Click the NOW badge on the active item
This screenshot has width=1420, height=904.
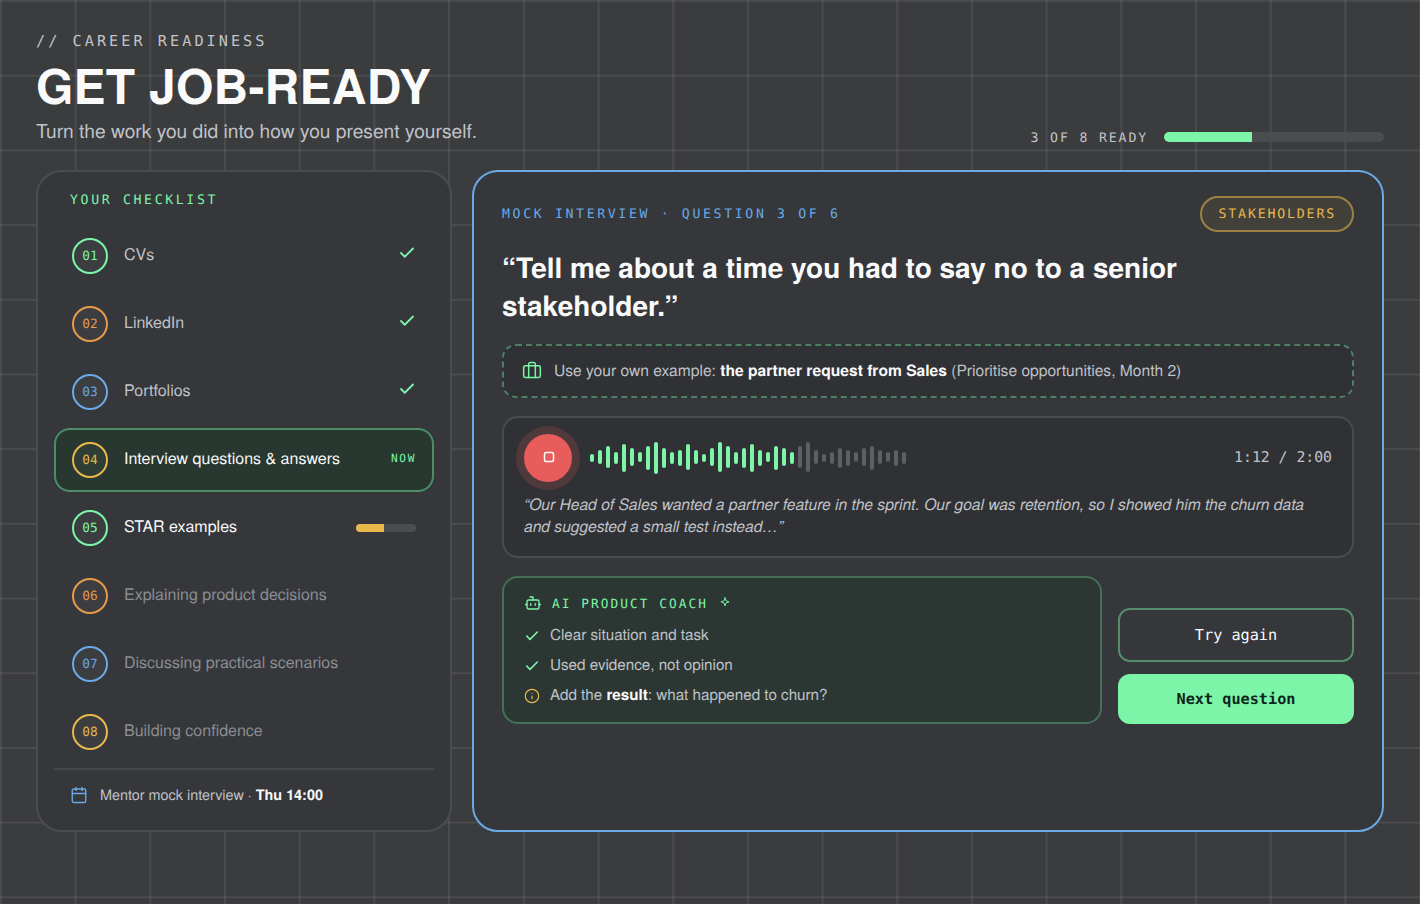click(x=403, y=458)
